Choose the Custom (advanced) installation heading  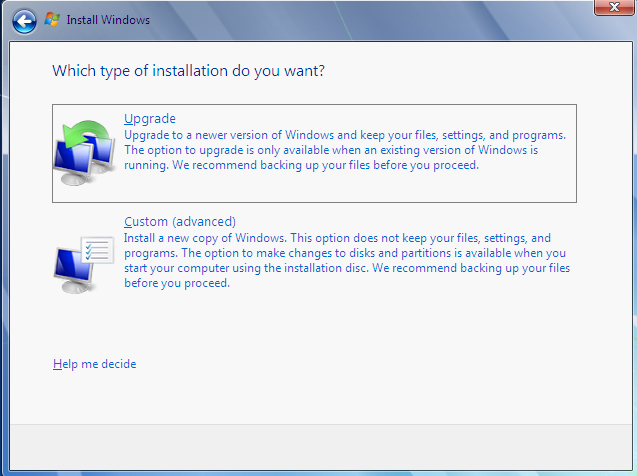[x=180, y=221]
